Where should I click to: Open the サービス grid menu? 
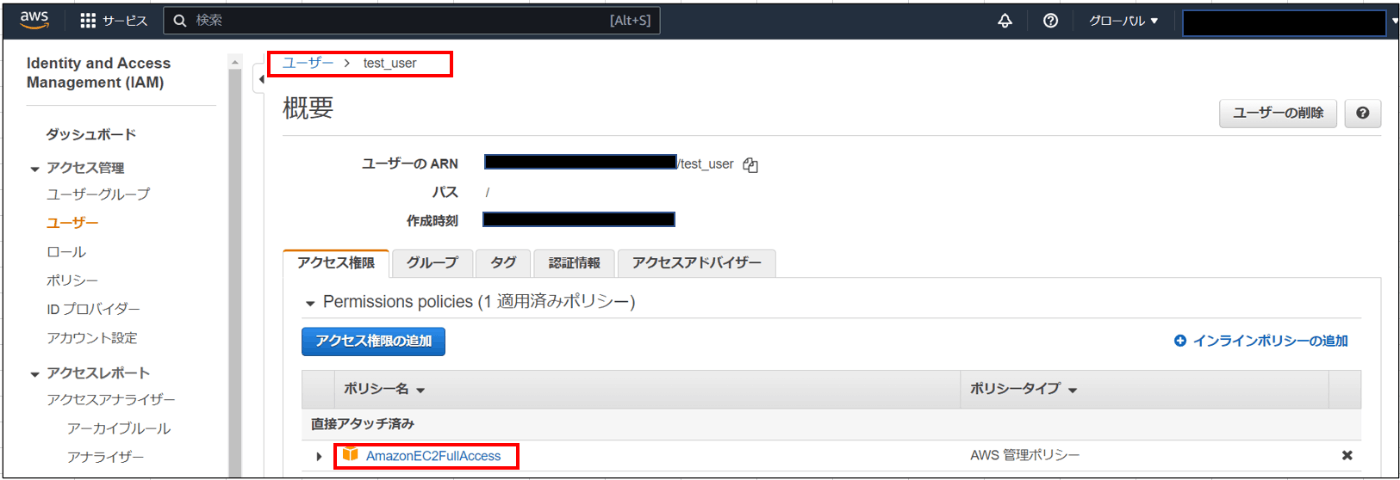pos(114,21)
